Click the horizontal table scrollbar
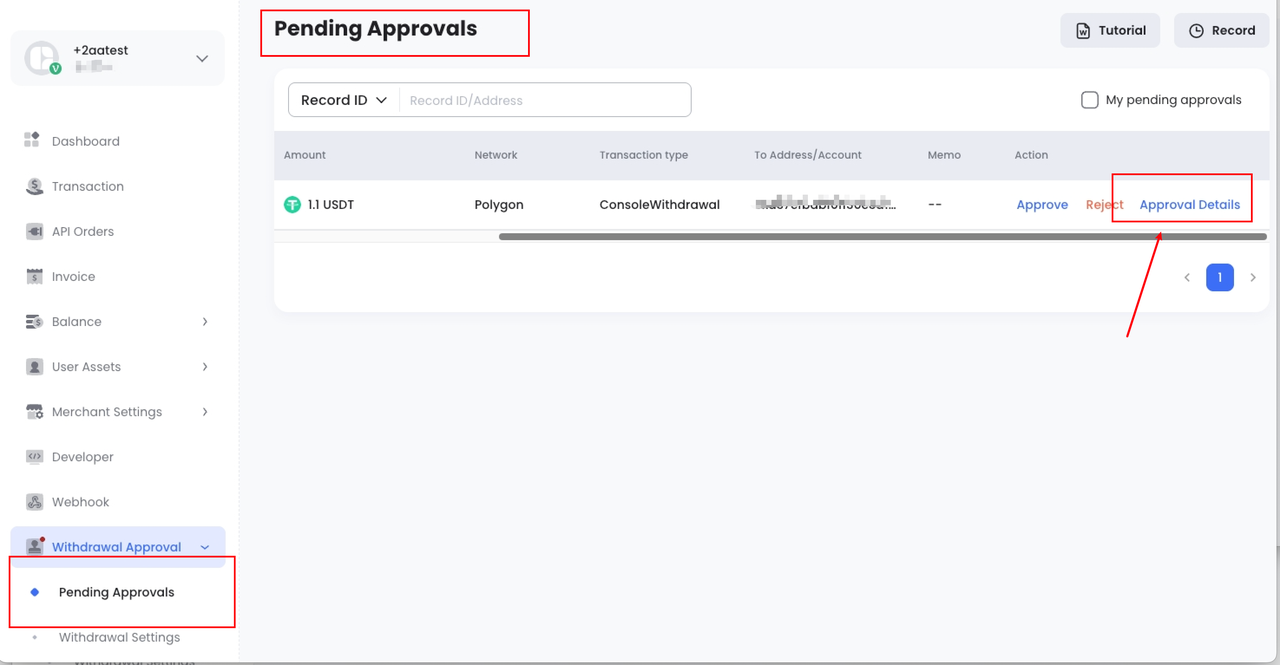The width and height of the screenshot is (1280, 665). pos(882,237)
